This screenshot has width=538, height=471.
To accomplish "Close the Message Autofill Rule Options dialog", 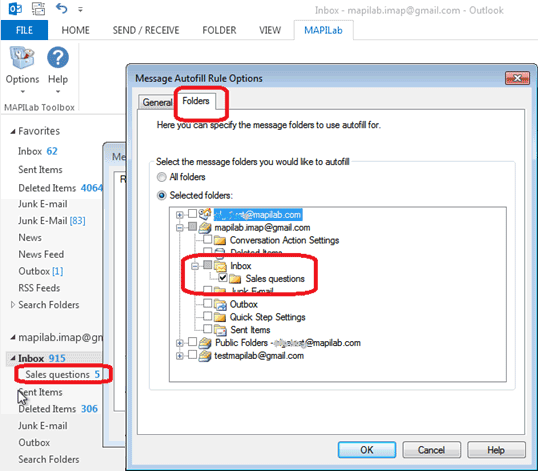I will 517,78.
